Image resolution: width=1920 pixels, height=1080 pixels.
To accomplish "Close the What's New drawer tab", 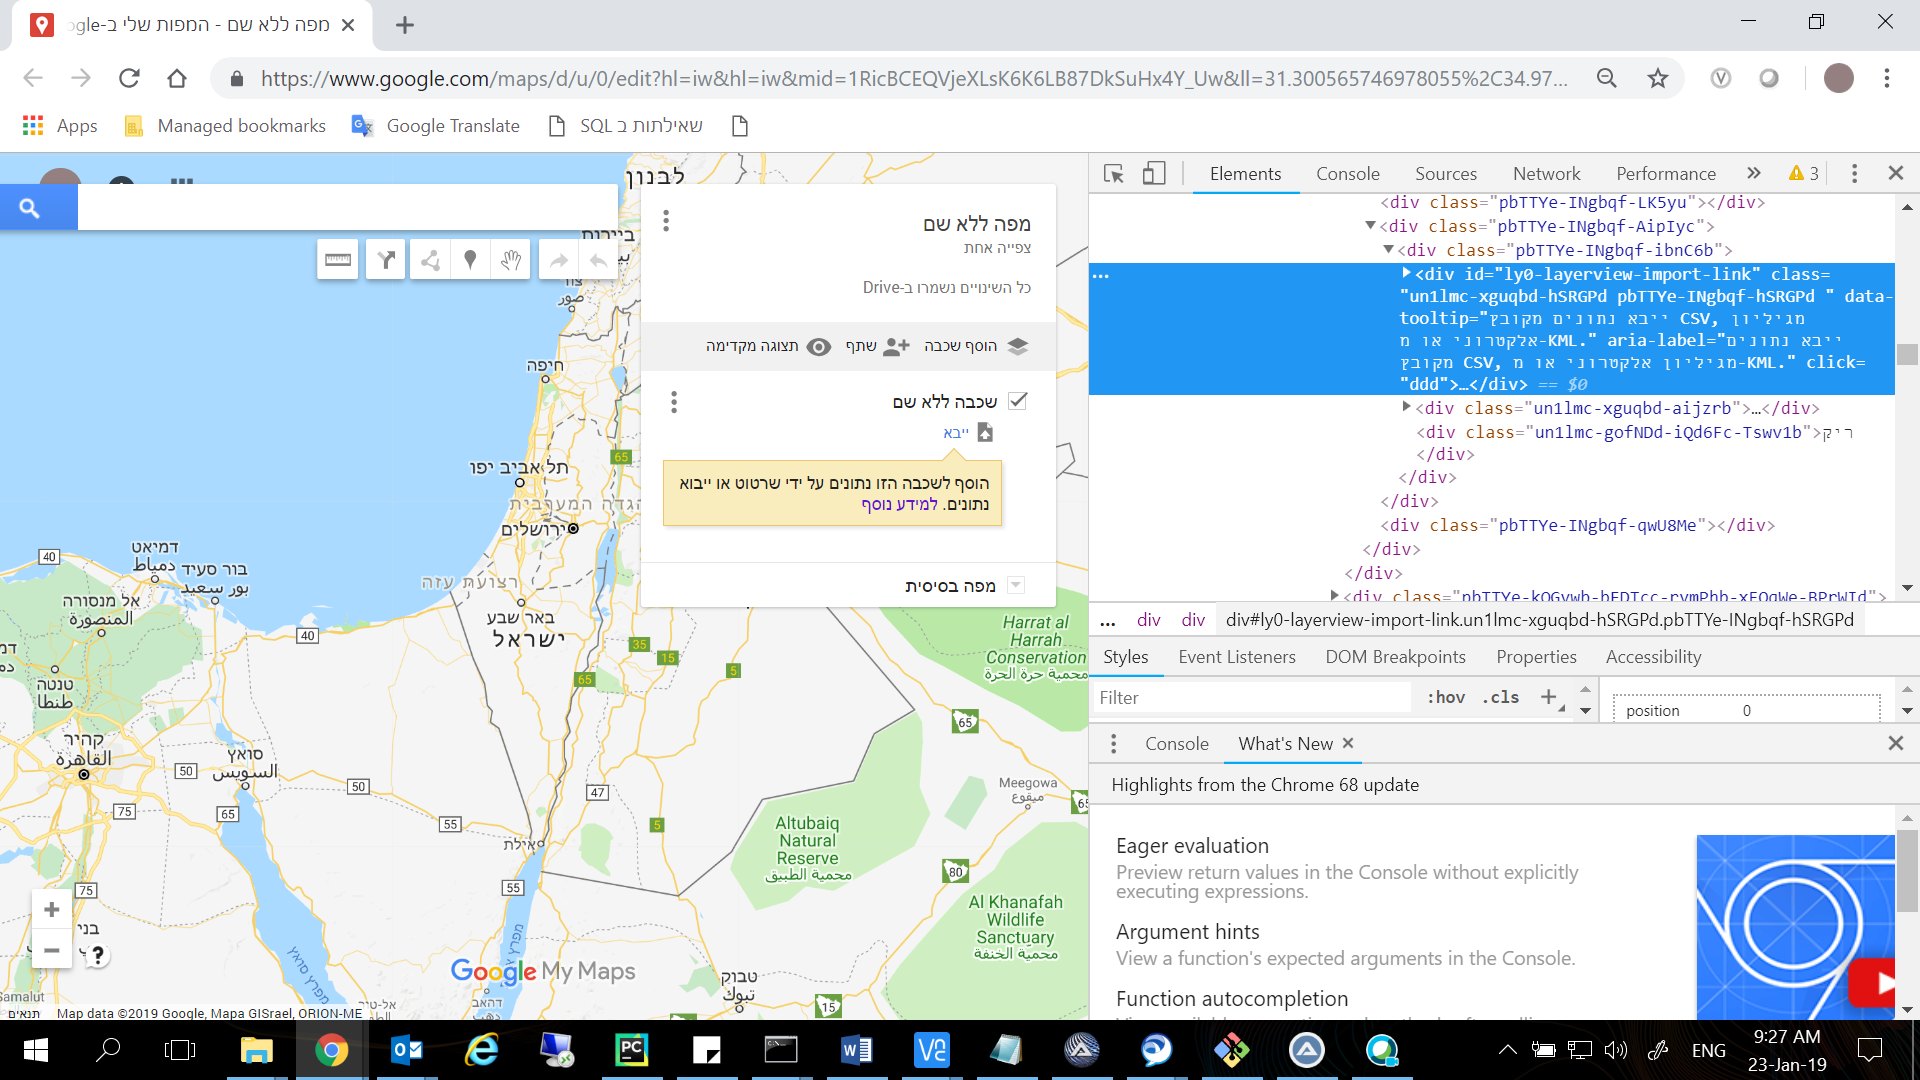I will (1348, 743).
